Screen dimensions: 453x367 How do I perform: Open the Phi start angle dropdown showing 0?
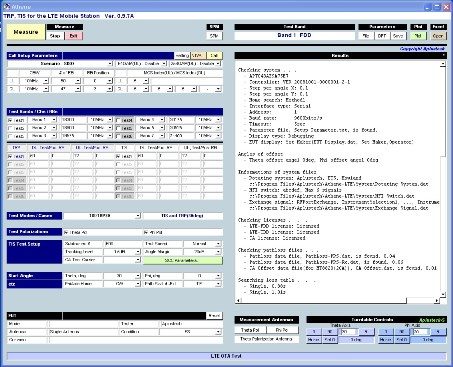tap(218, 276)
